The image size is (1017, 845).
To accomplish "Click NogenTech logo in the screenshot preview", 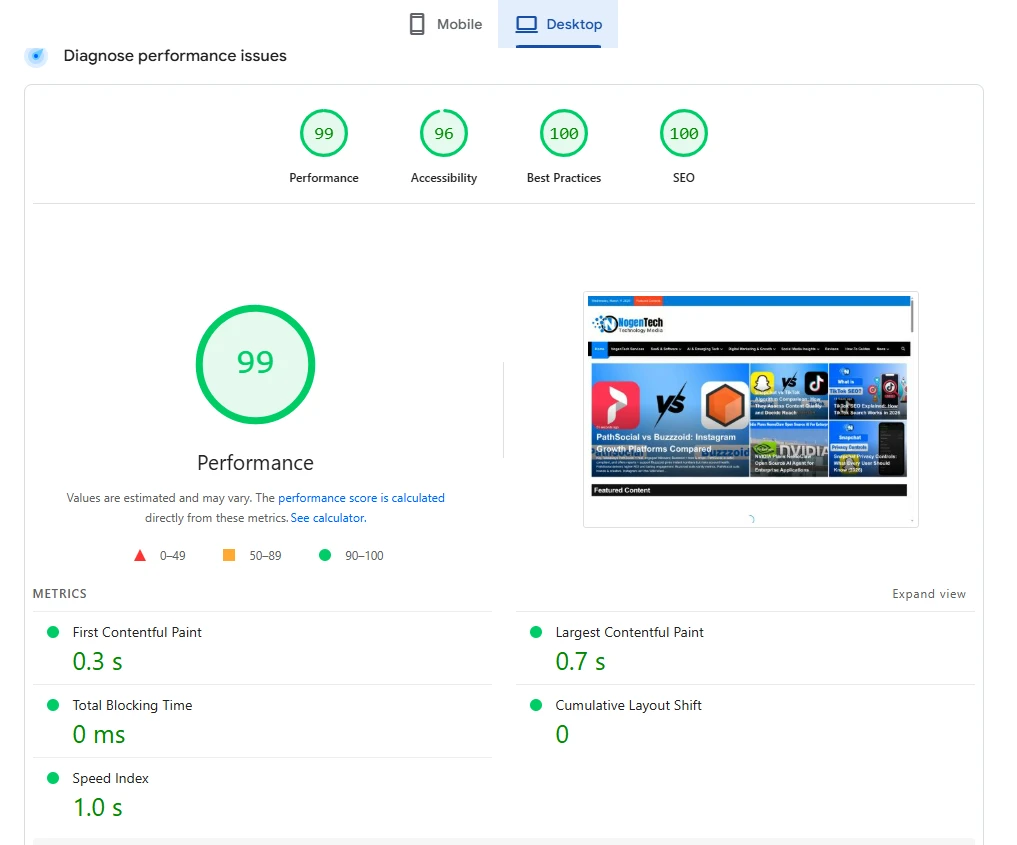I will 628,324.
